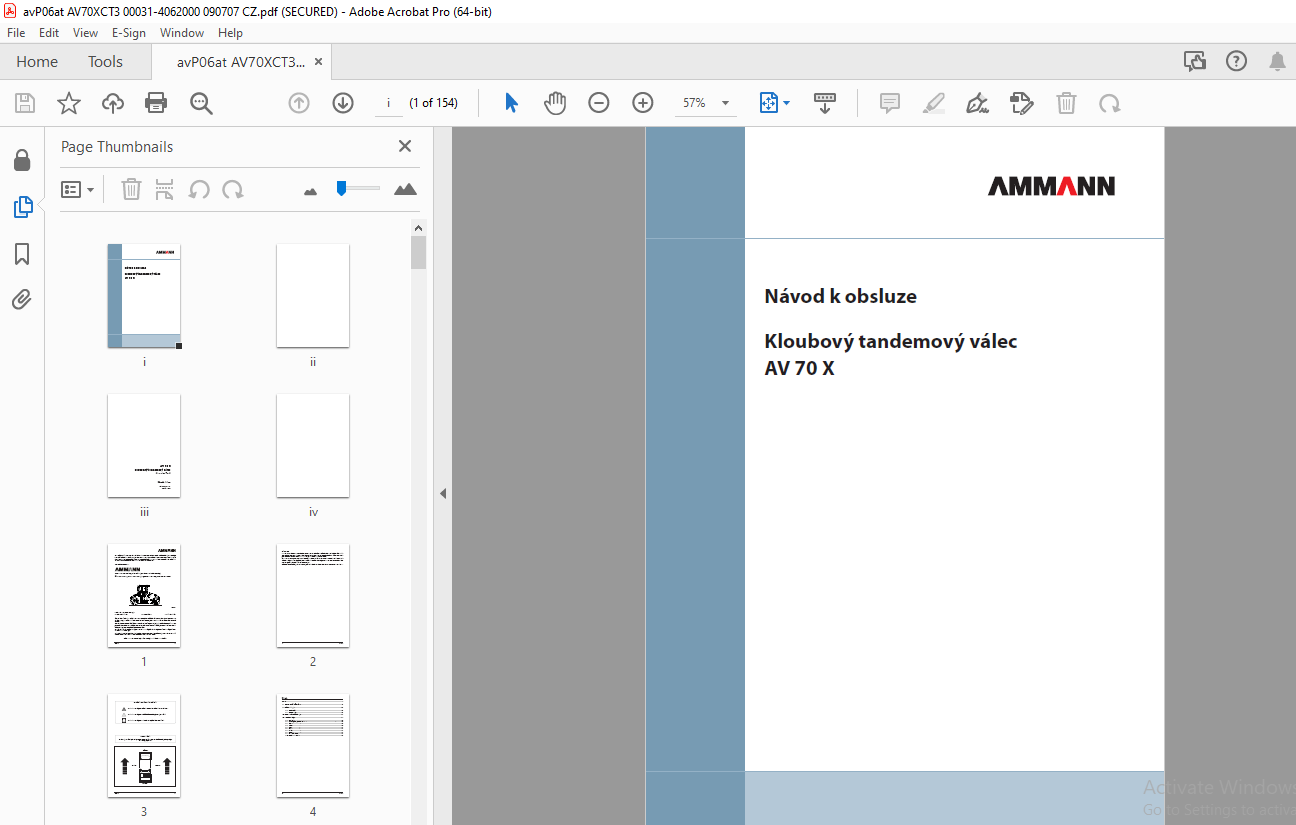Click the Save file icon

[25, 103]
